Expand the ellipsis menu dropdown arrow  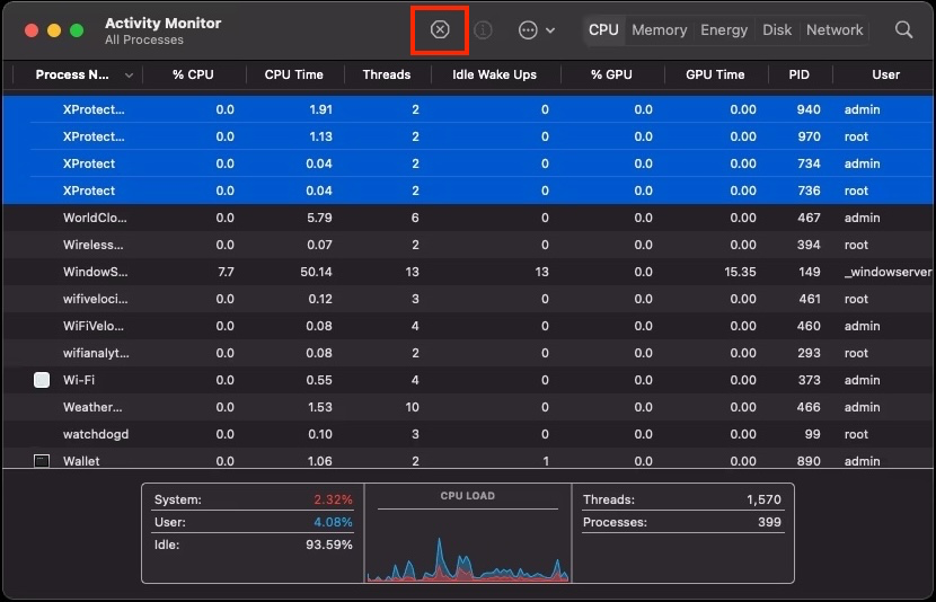(549, 30)
